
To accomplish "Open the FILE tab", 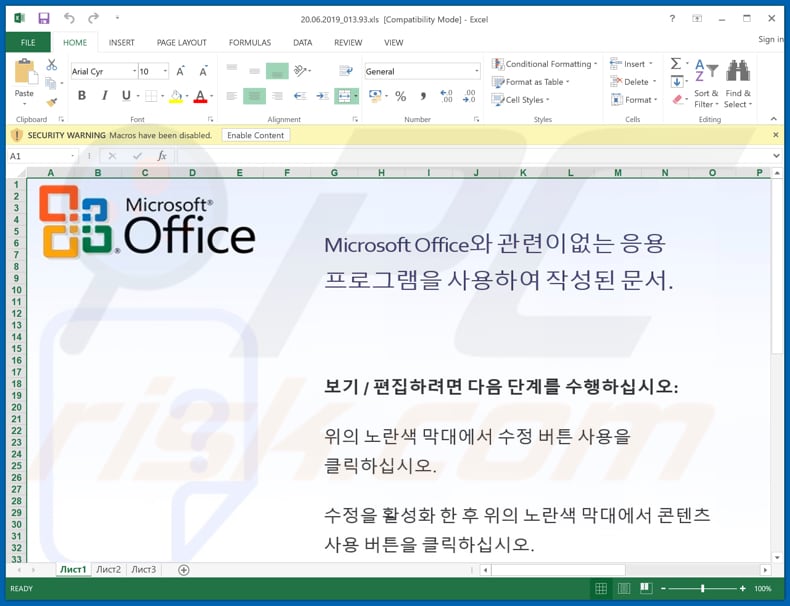I will (28, 42).
